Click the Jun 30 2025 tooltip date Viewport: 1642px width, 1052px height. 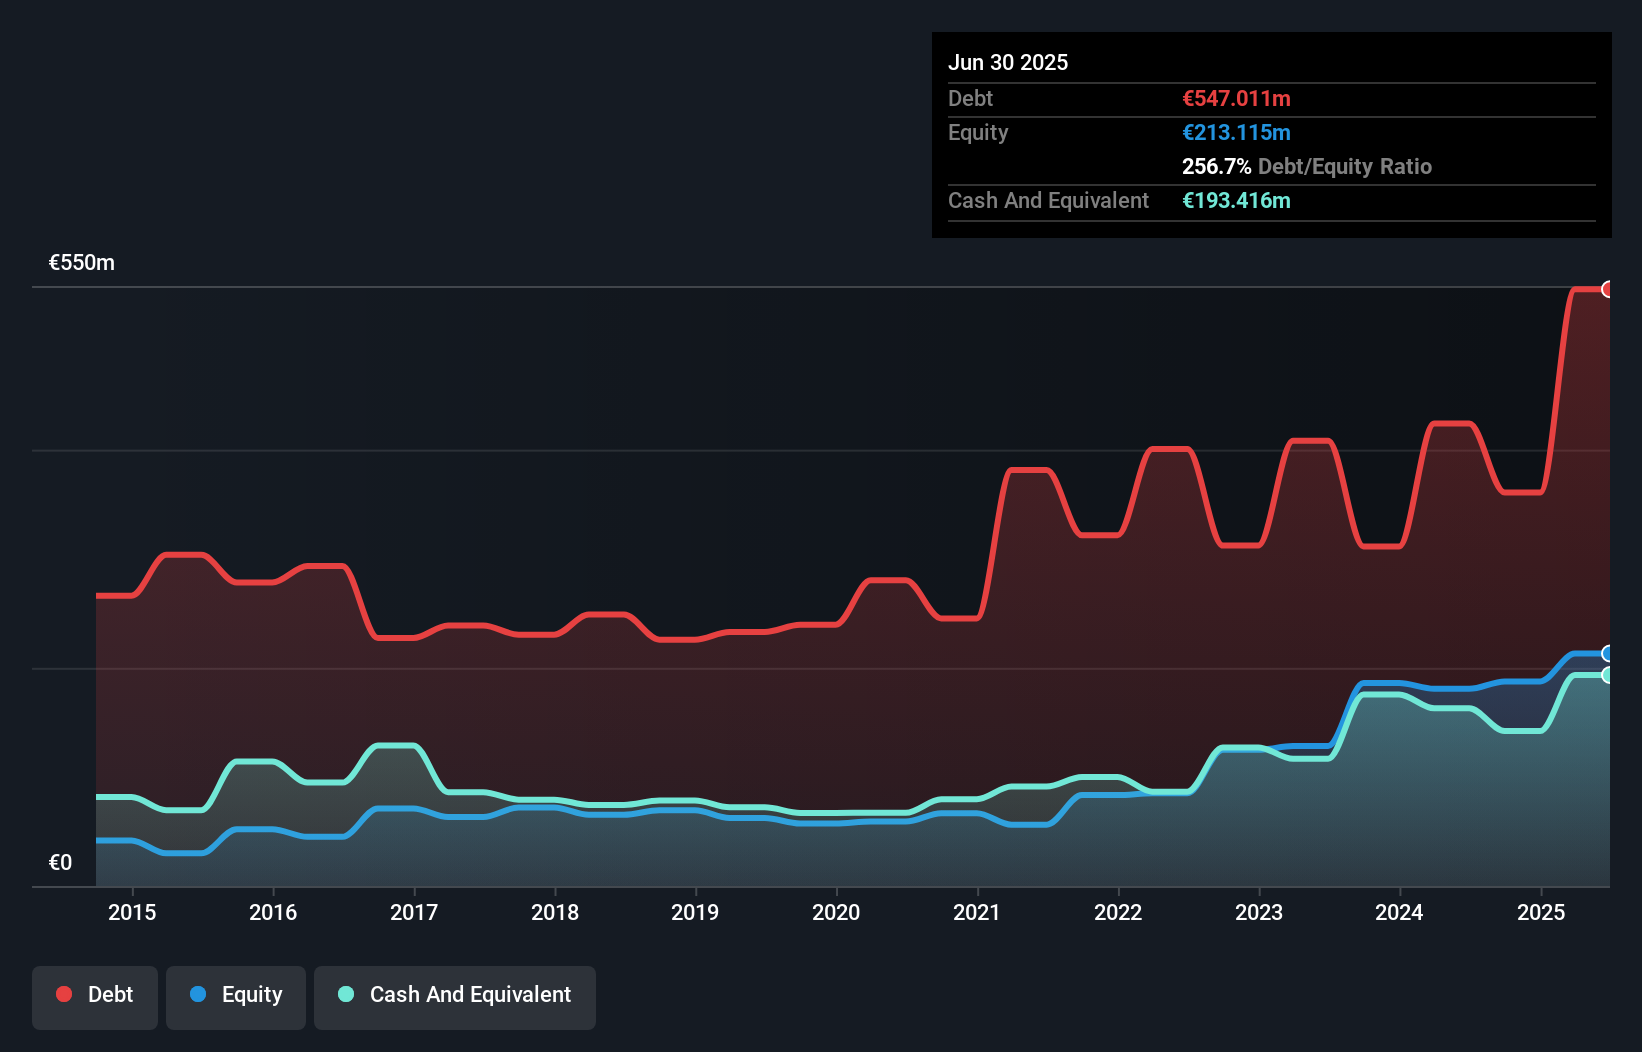(1008, 62)
